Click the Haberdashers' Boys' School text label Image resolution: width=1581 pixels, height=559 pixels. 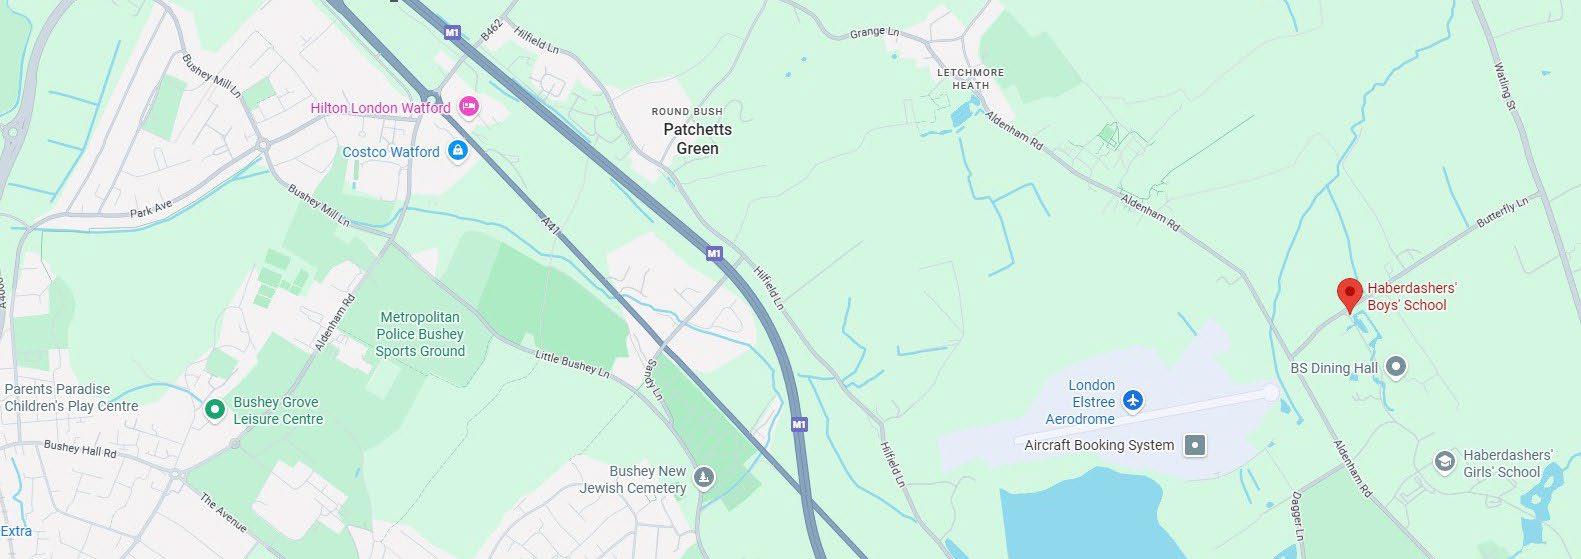click(x=1411, y=297)
